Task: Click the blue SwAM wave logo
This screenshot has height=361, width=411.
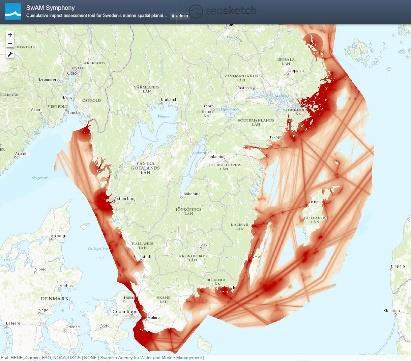Action: click(x=13, y=11)
